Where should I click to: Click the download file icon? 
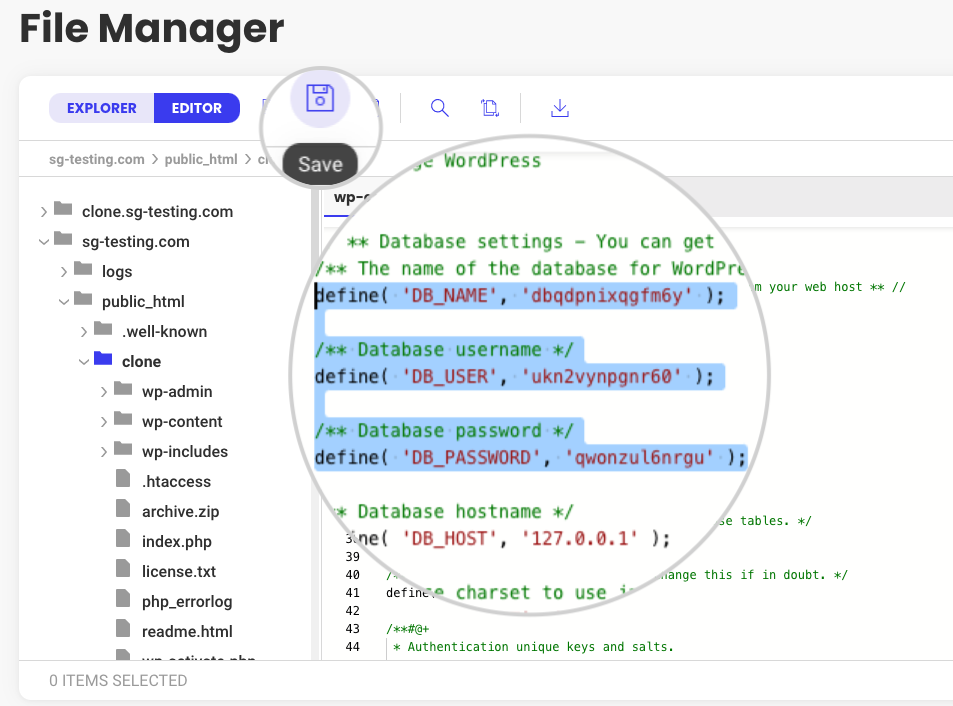click(560, 108)
